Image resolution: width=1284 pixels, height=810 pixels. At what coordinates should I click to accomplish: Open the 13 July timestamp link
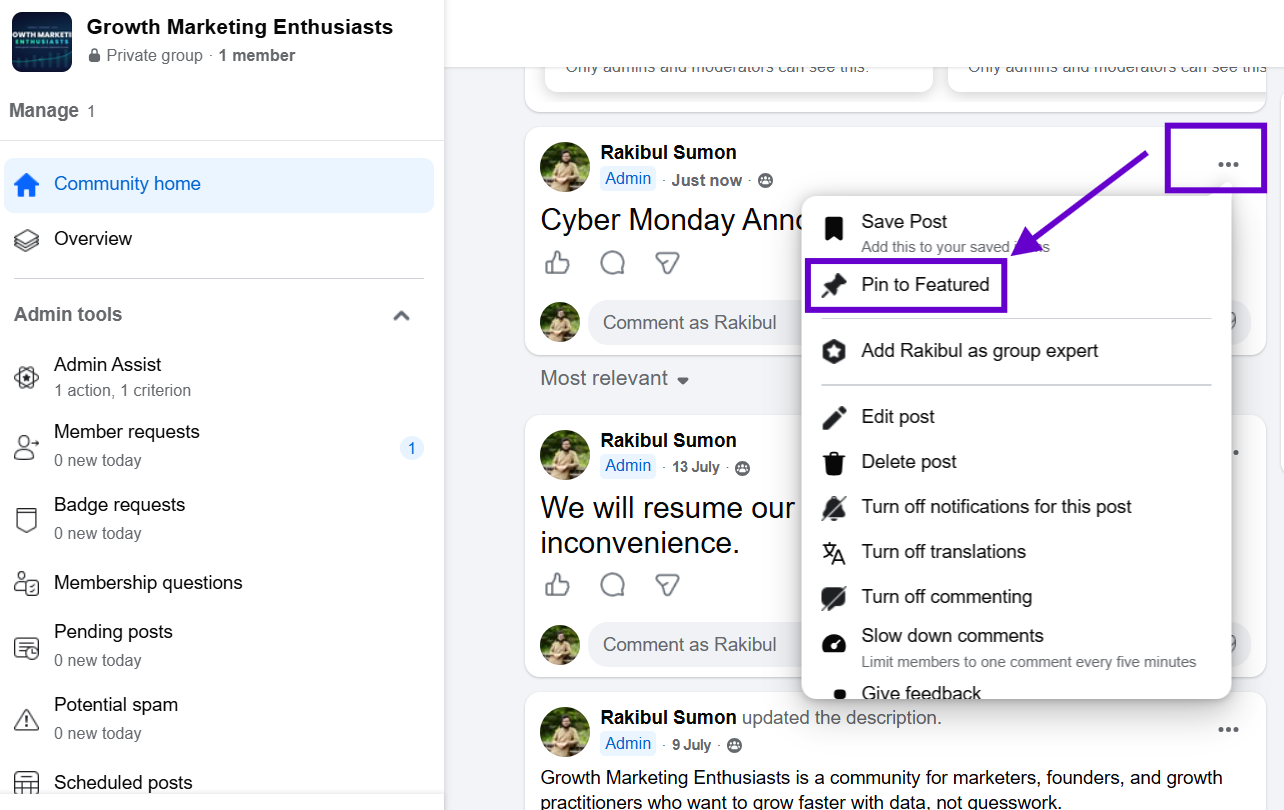pyautogui.click(x=695, y=467)
